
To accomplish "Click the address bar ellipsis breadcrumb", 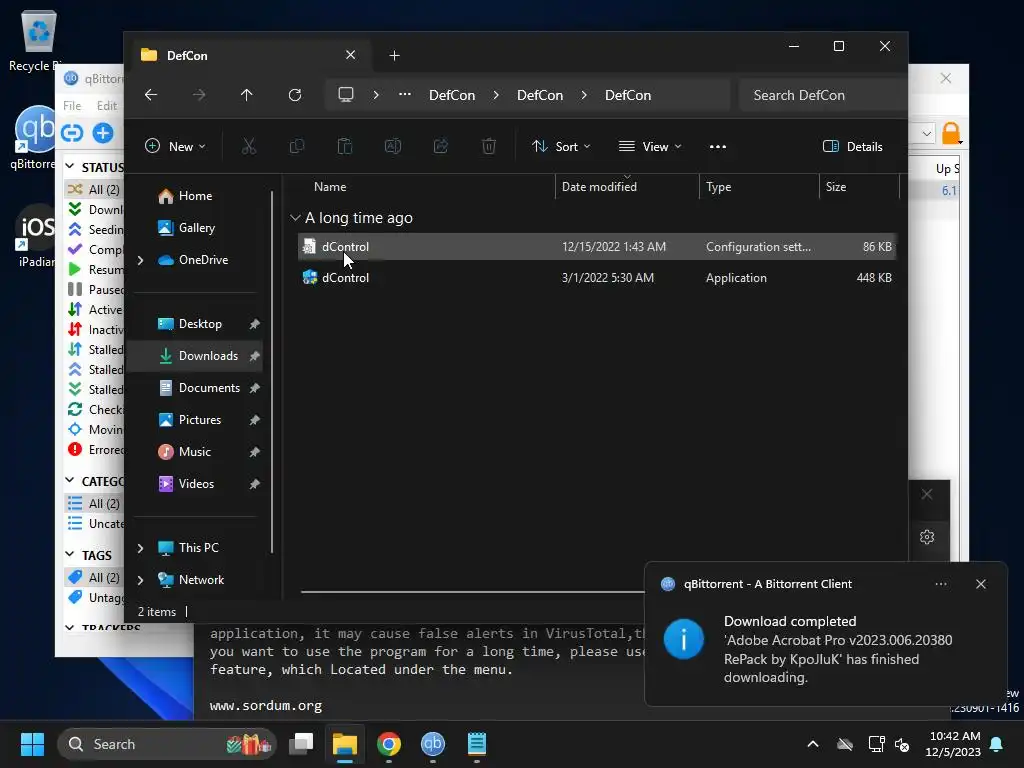I will [x=405, y=95].
